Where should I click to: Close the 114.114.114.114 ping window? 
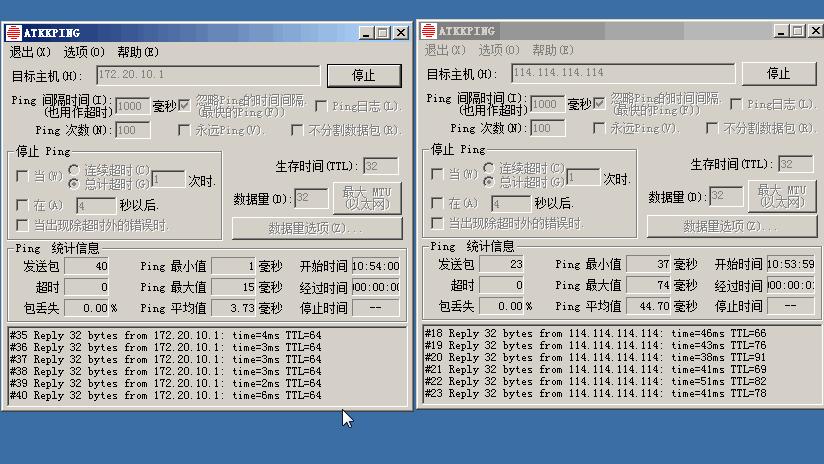(813, 31)
